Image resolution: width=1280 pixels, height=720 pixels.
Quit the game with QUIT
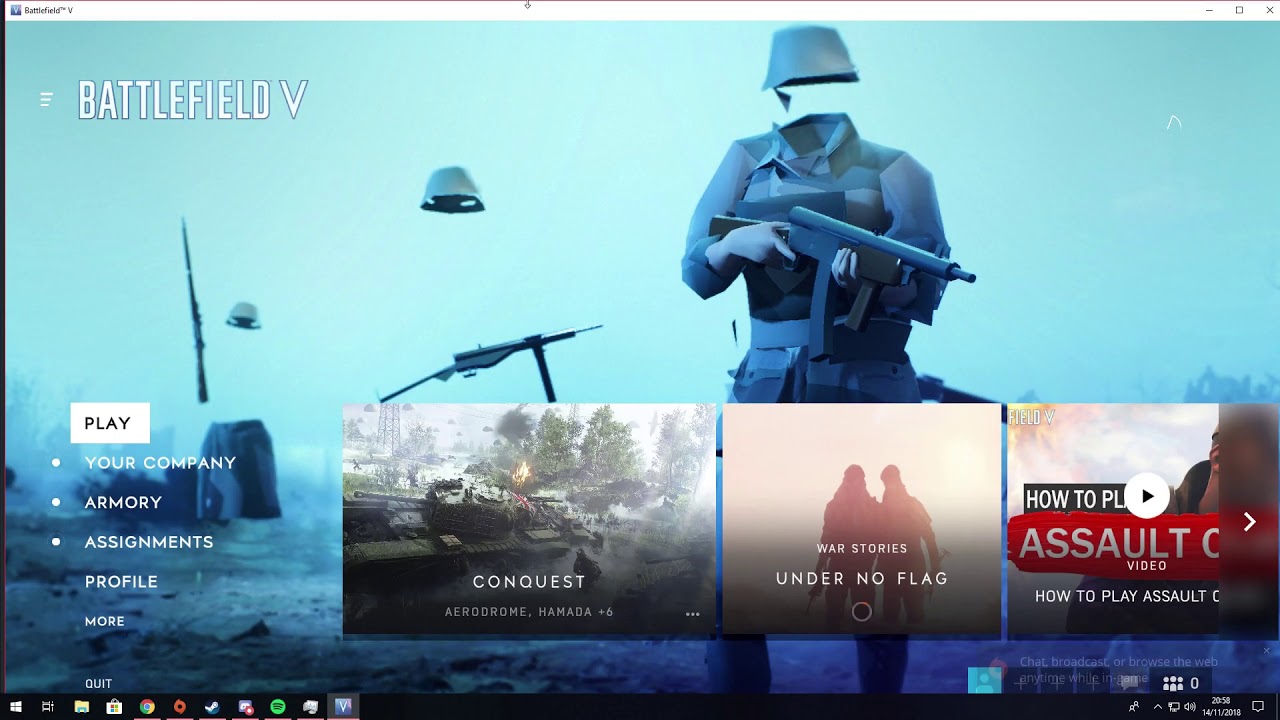[98, 684]
